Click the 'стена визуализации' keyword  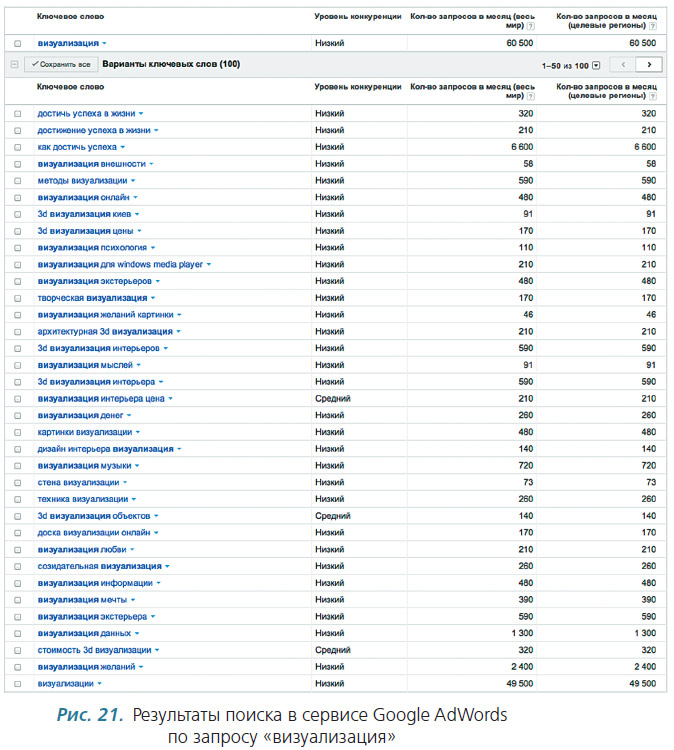pyautogui.click(x=78, y=482)
